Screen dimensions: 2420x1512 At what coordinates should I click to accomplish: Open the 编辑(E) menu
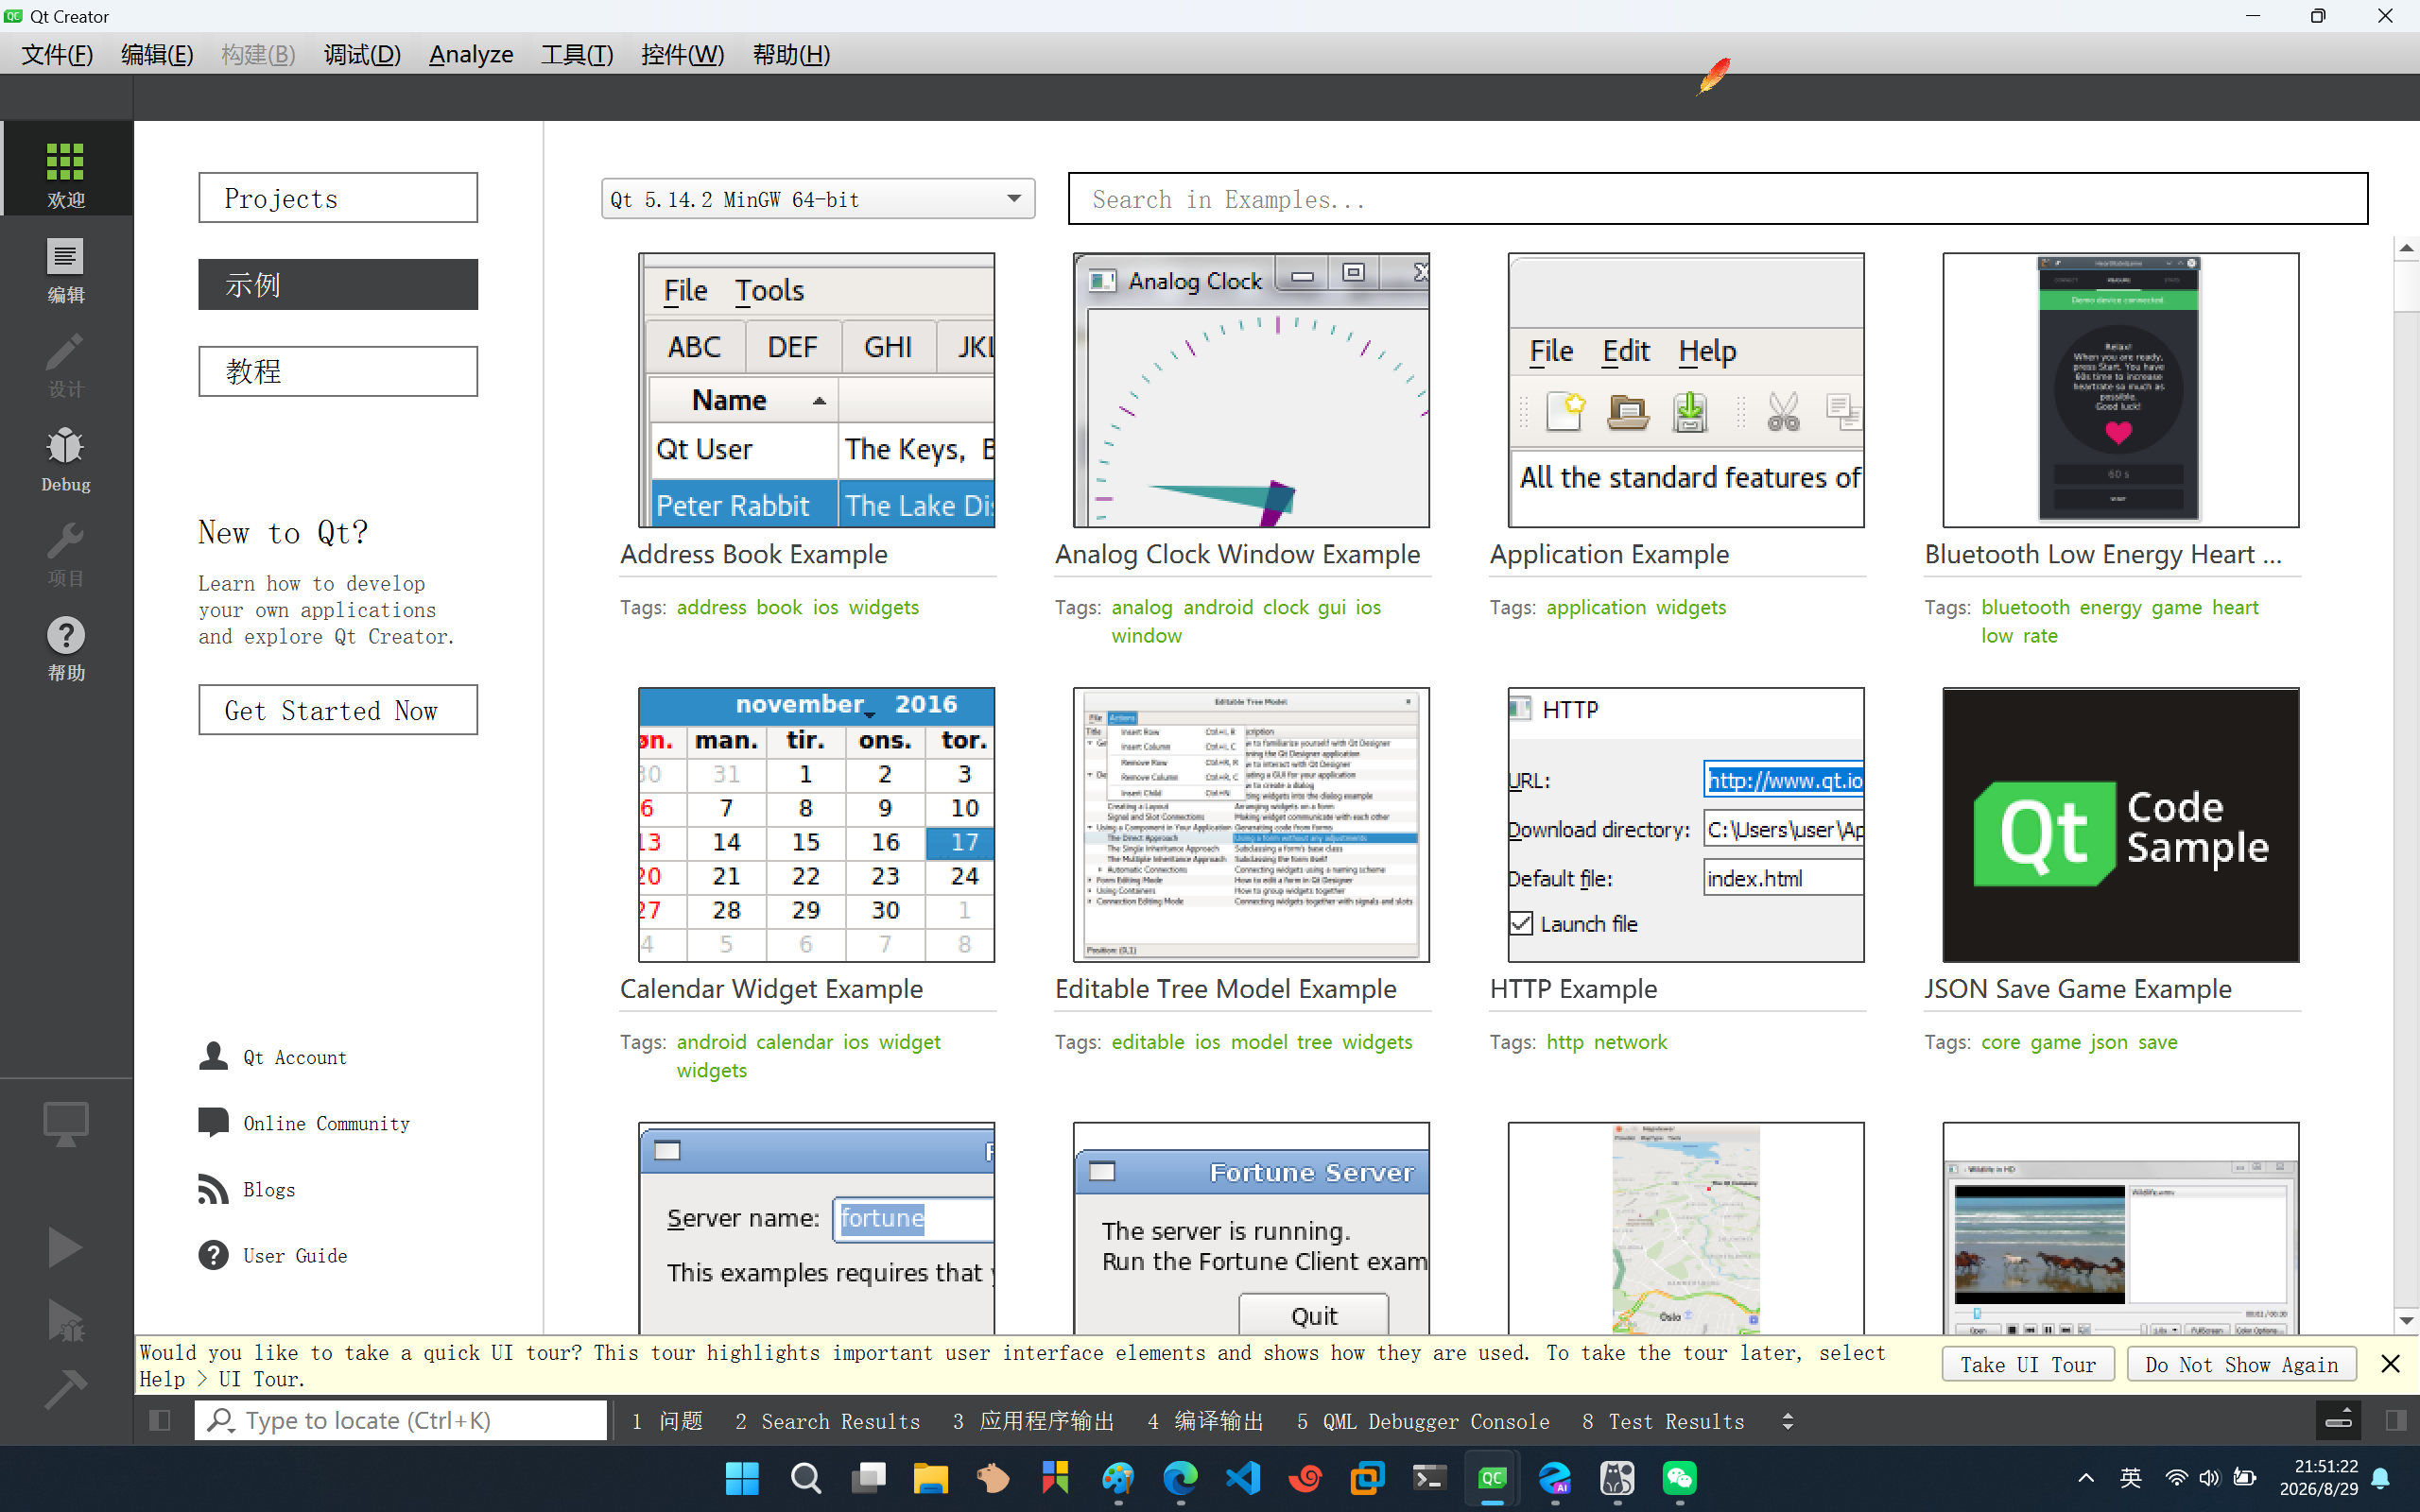(157, 54)
